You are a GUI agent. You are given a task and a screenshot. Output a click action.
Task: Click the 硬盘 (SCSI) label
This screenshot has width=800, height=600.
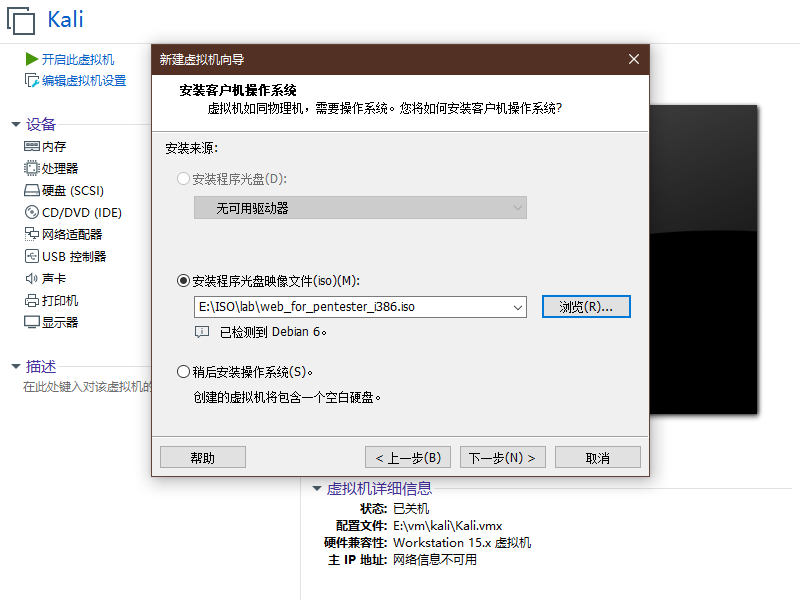(x=73, y=191)
